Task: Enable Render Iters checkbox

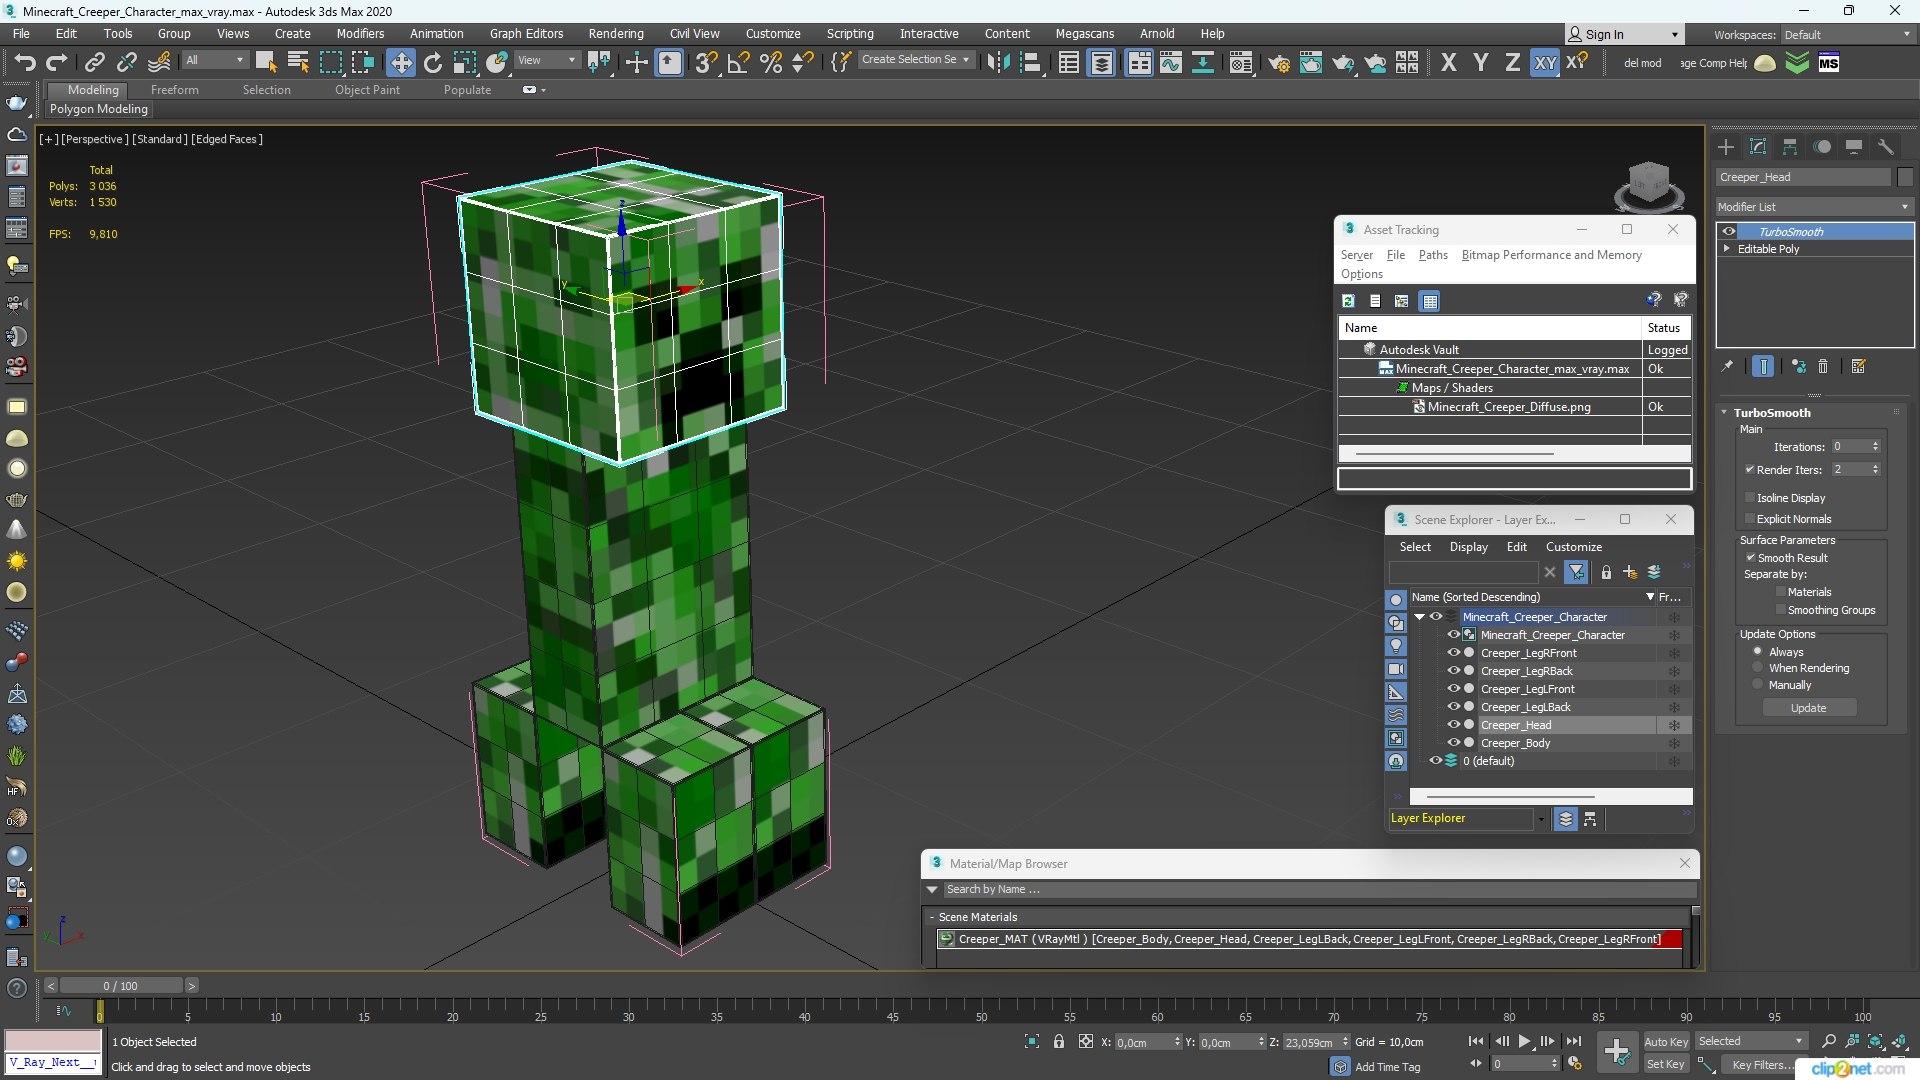Action: pos(1750,469)
